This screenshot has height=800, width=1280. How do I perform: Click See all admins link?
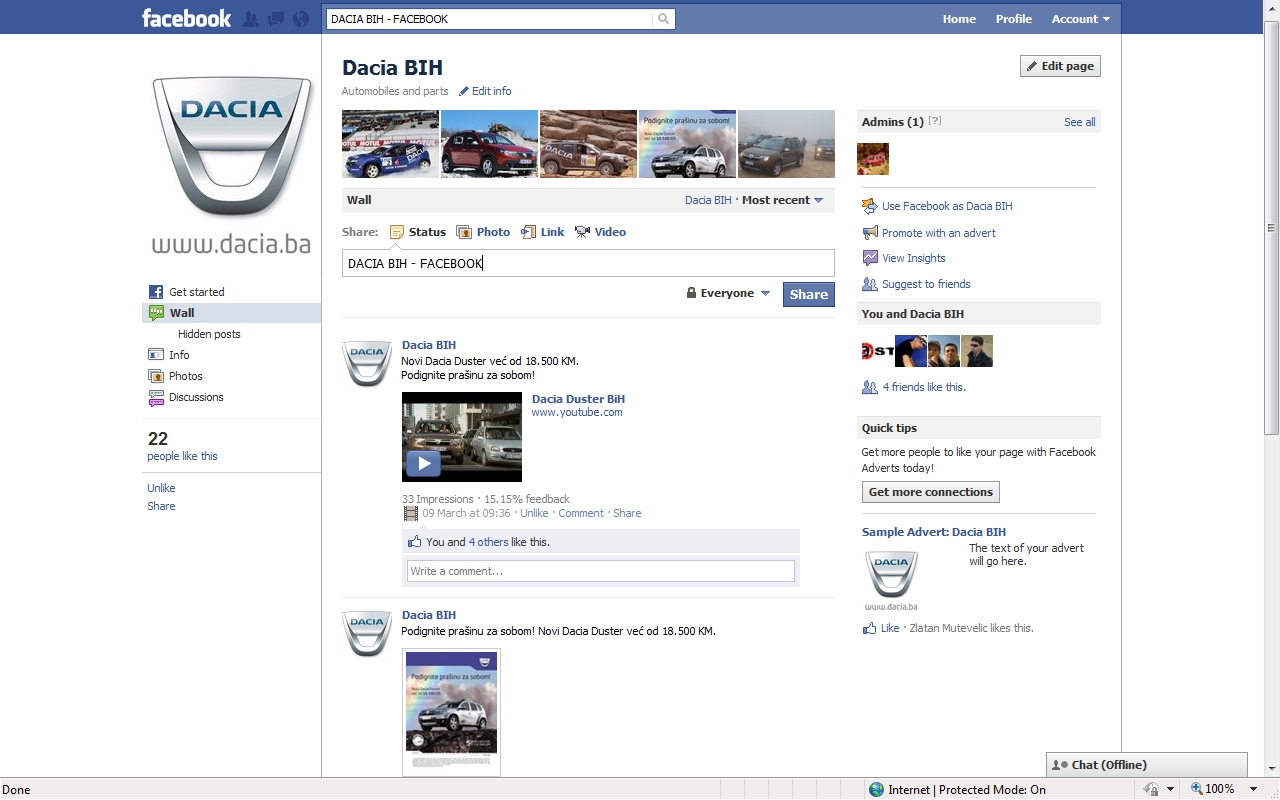(1079, 122)
